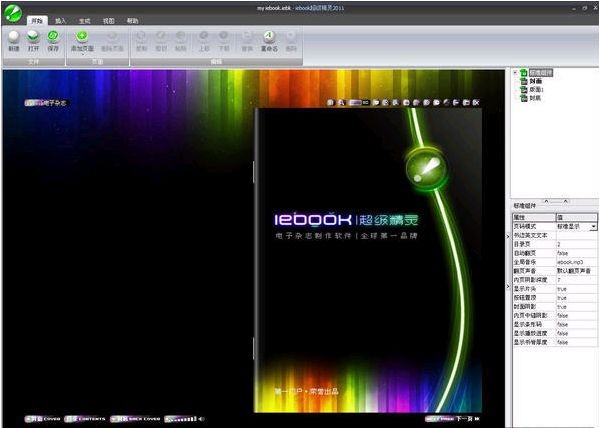Adjust the volume level bar at bottom

pos(181,419)
